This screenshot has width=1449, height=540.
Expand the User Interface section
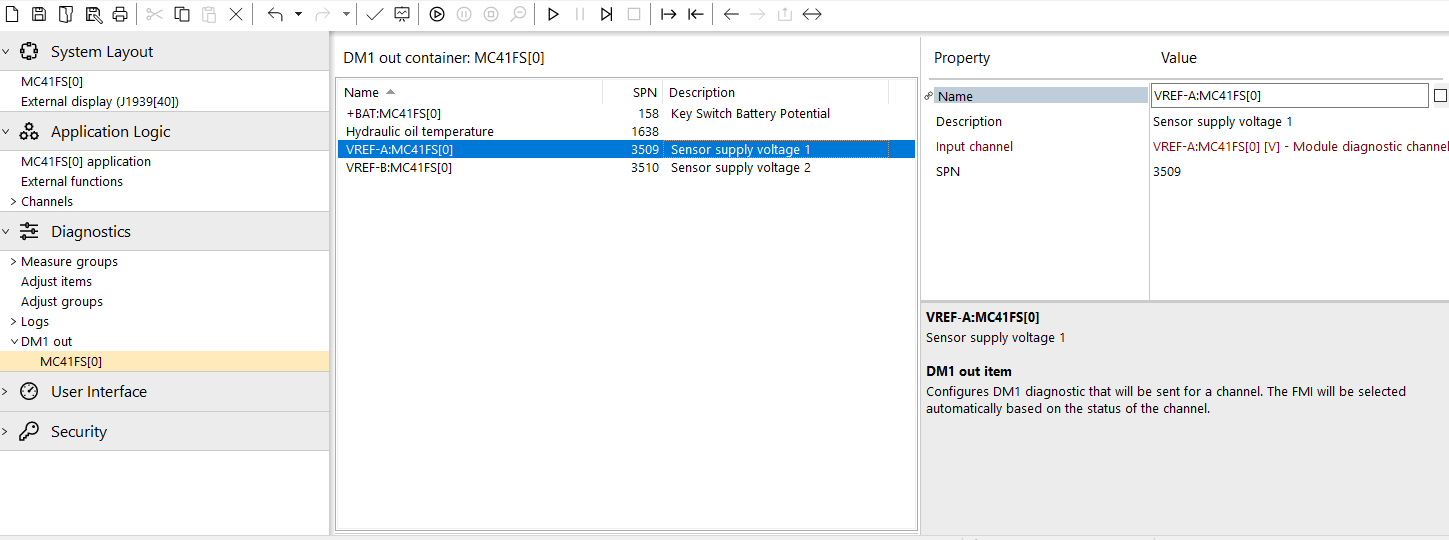coord(5,391)
